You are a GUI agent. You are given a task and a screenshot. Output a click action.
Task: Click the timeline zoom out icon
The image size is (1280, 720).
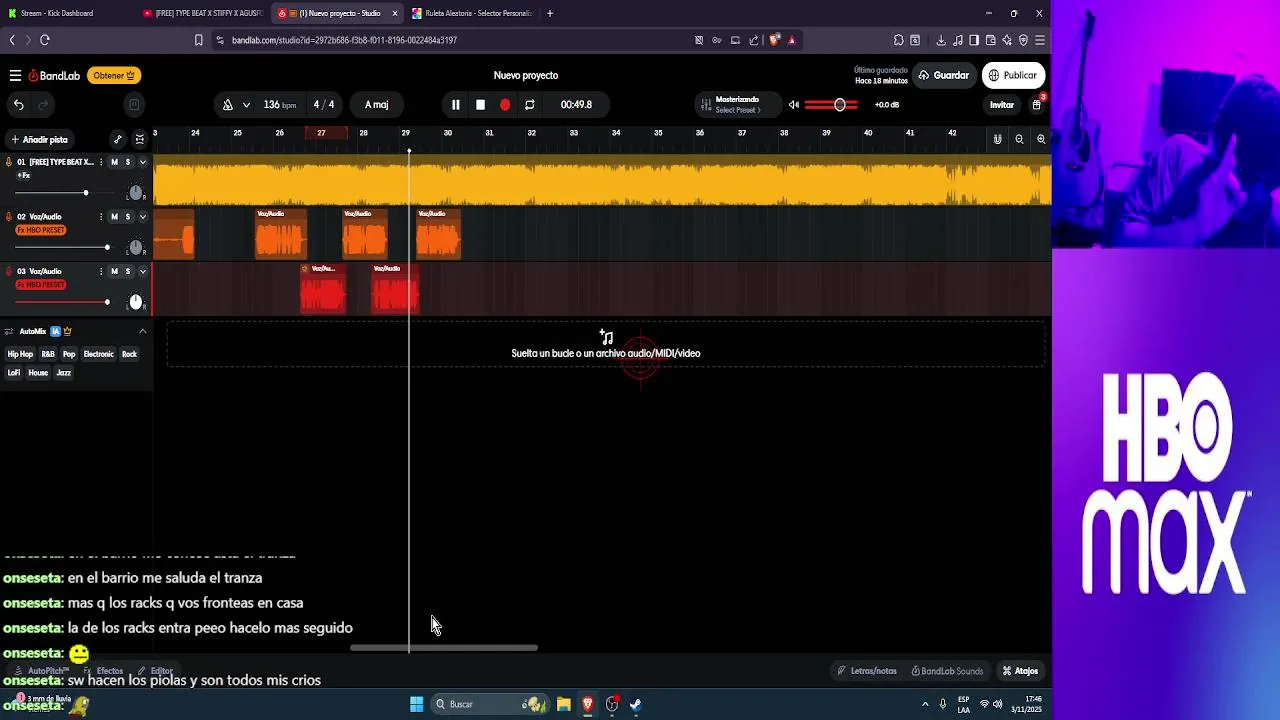[1019, 139]
